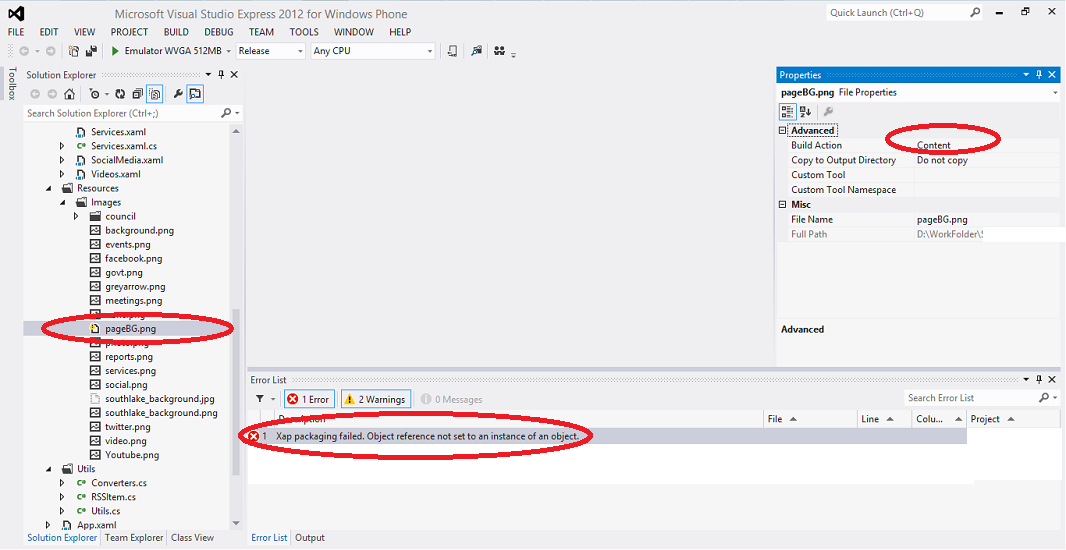Image resolution: width=1066 pixels, height=550 pixels.
Task: Open the Properties object selector dropdown
Action: click(x=1055, y=93)
